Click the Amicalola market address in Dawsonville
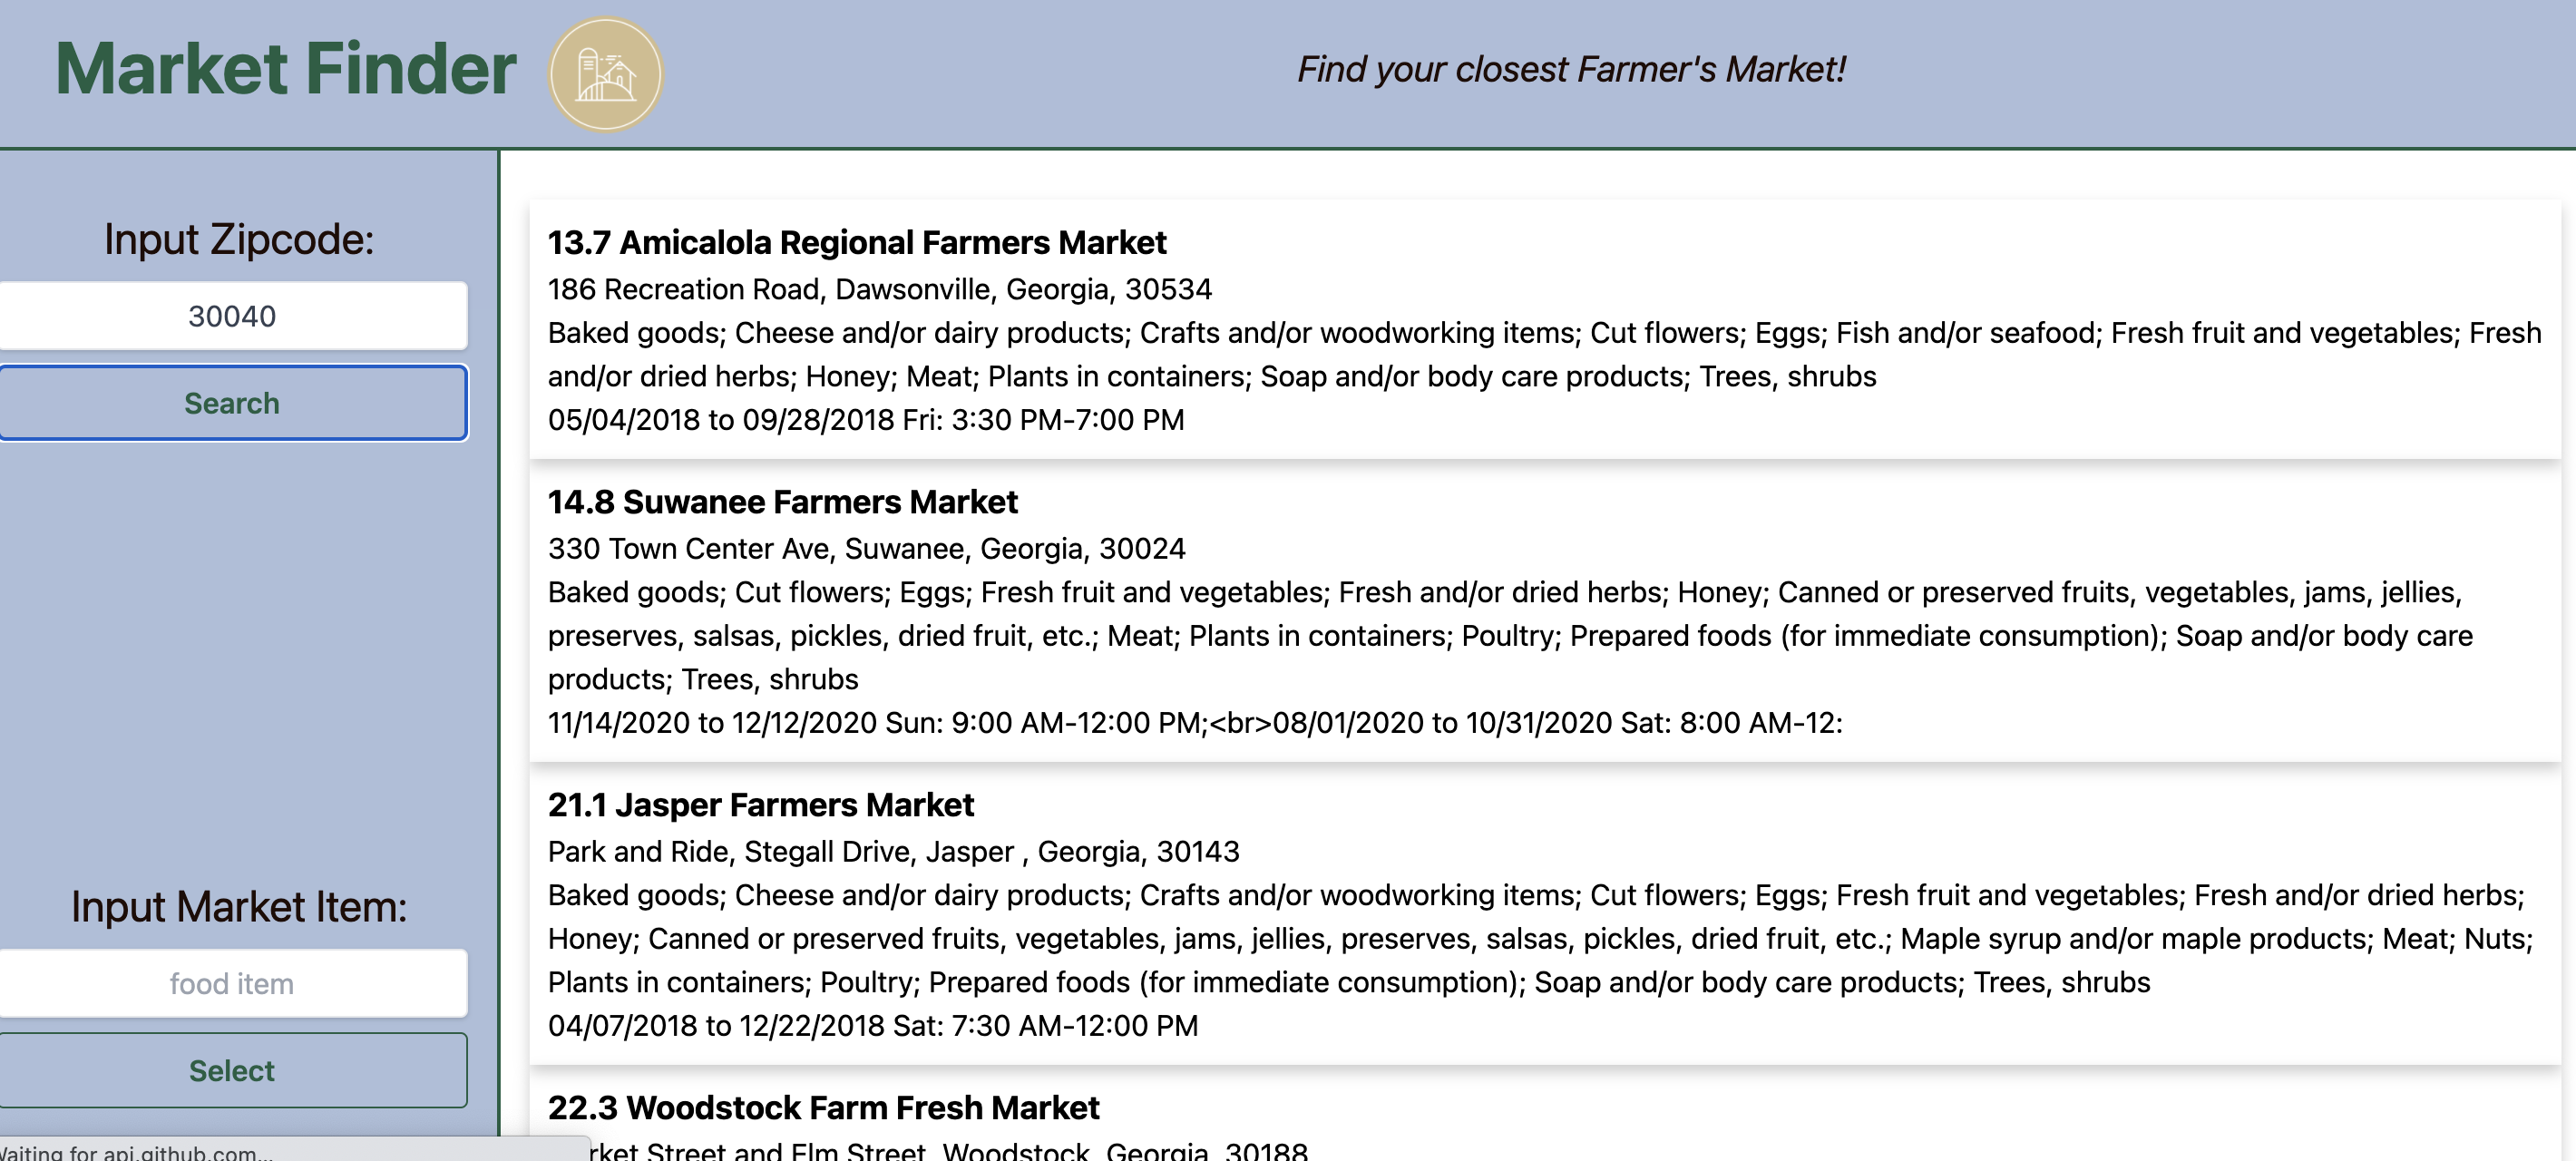2576x1161 pixels. (879, 289)
